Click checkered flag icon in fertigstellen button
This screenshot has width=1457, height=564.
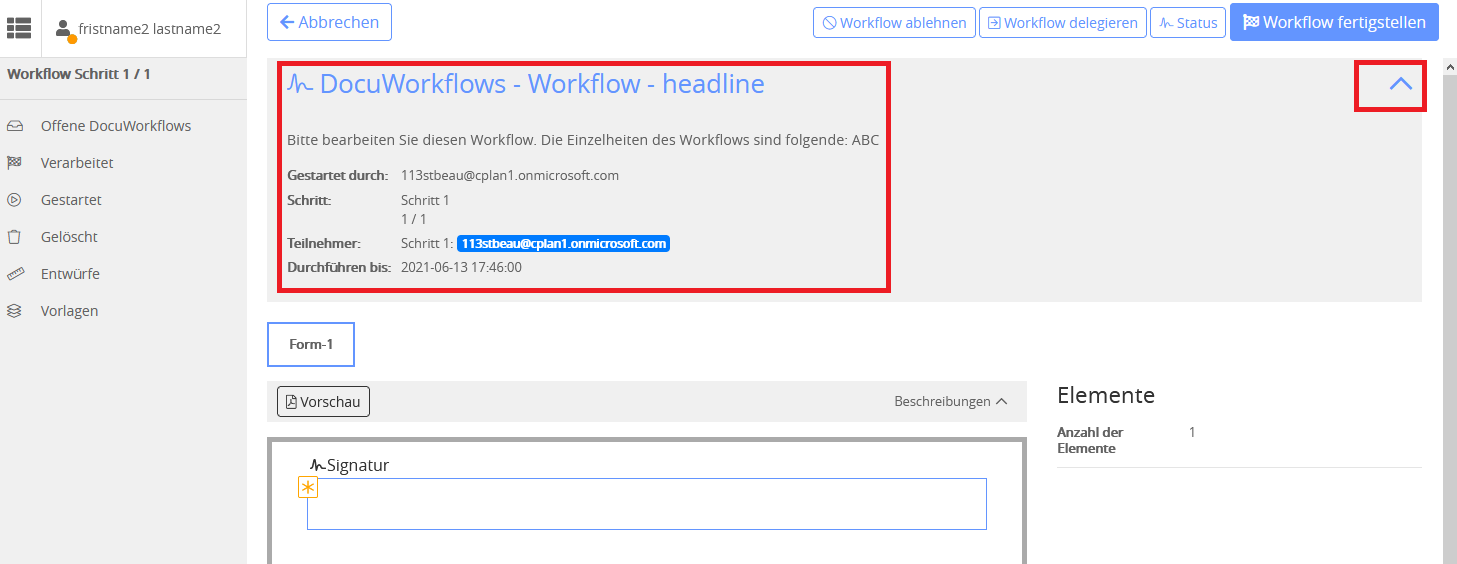pos(1251,22)
